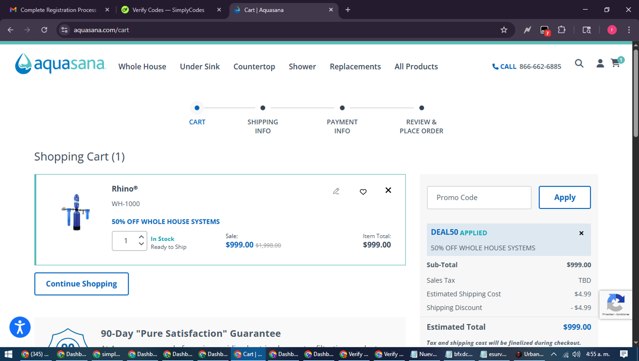Go back with the browser back arrow
This screenshot has height=361, width=639.
(11, 30)
